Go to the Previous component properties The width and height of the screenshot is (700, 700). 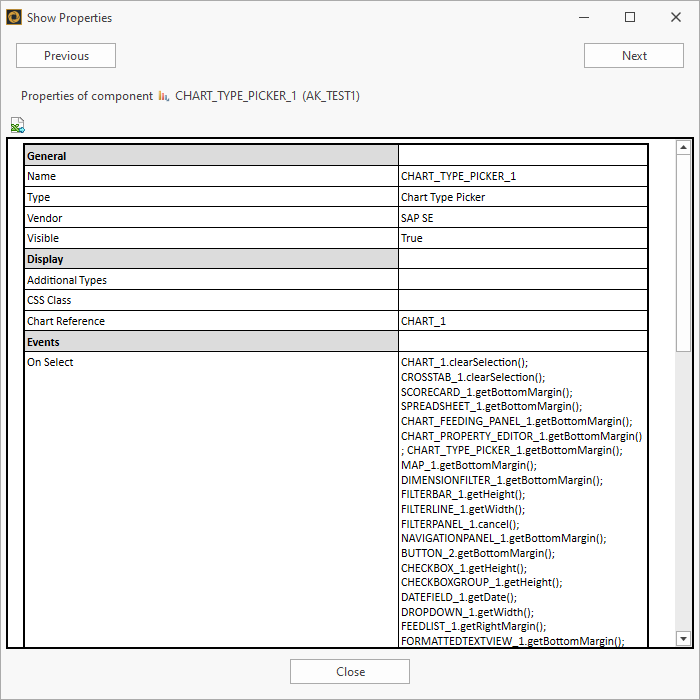[66, 56]
